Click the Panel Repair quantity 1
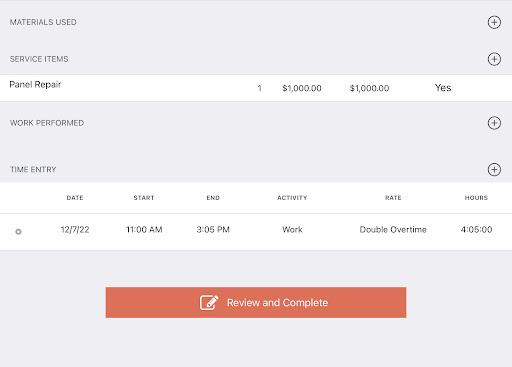This screenshot has width=512, height=367. (259, 88)
